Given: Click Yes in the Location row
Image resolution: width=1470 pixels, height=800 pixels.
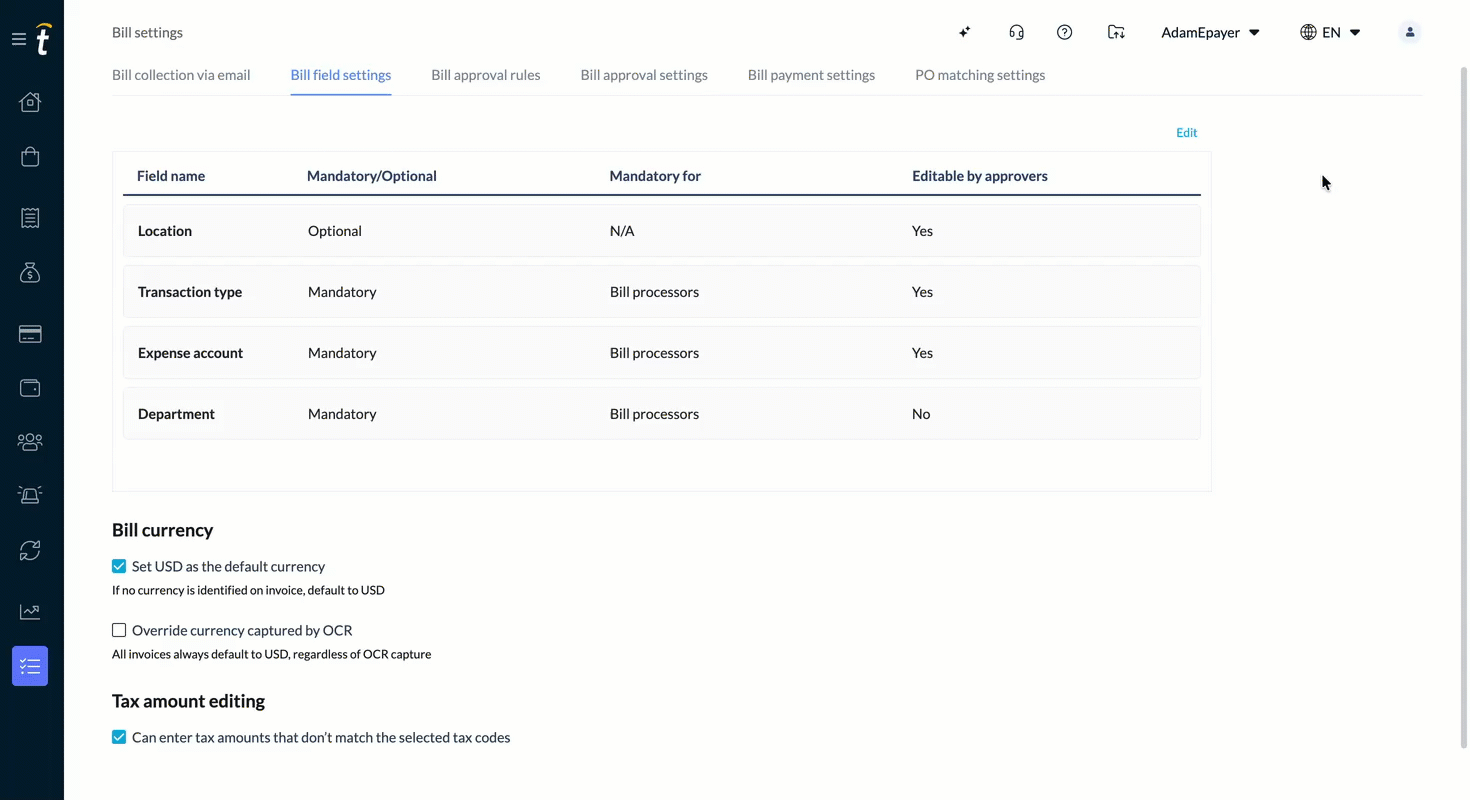Looking at the screenshot, I should point(922,231).
